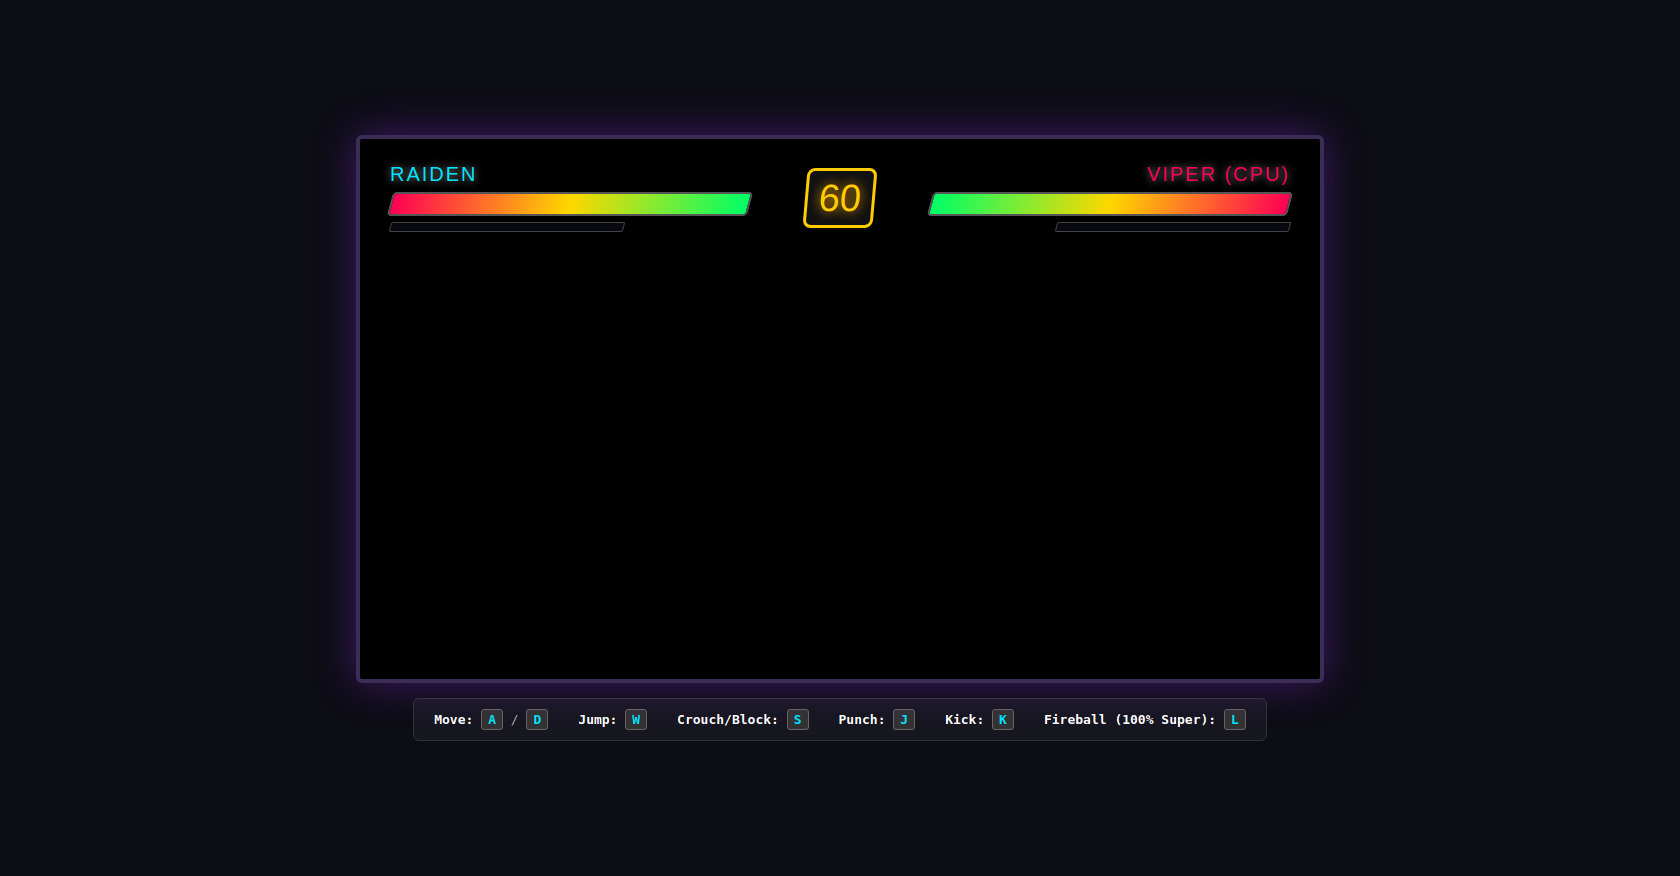Click Viper's empty super meter
The image size is (1680, 876).
pyautogui.click(x=1173, y=227)
